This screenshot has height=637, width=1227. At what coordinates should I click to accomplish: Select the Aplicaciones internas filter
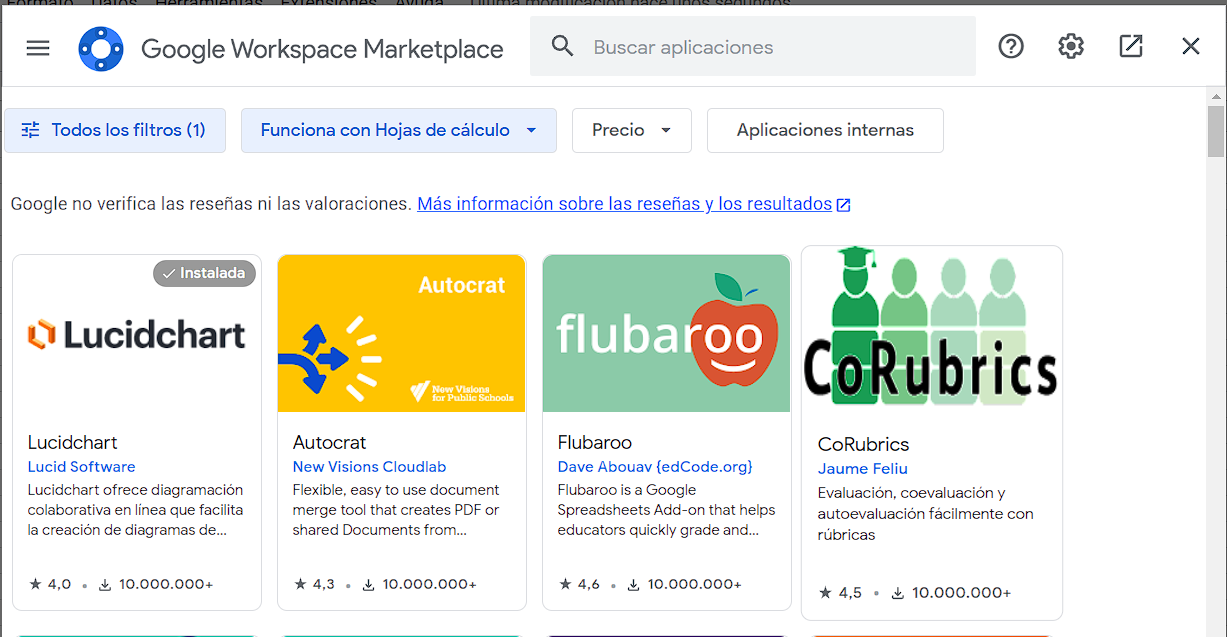click(x=825, y=130)
